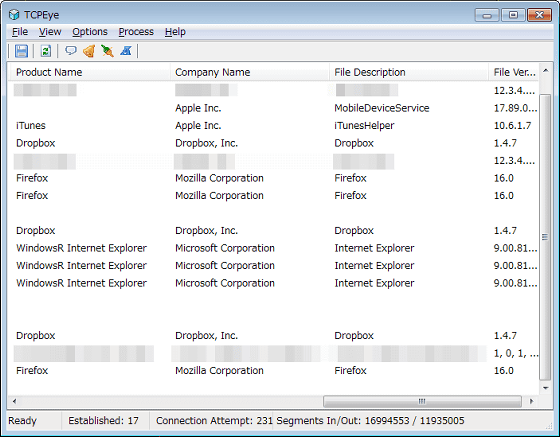Open the Help menu
Screen dimensions: 560x437
point(175,32)
